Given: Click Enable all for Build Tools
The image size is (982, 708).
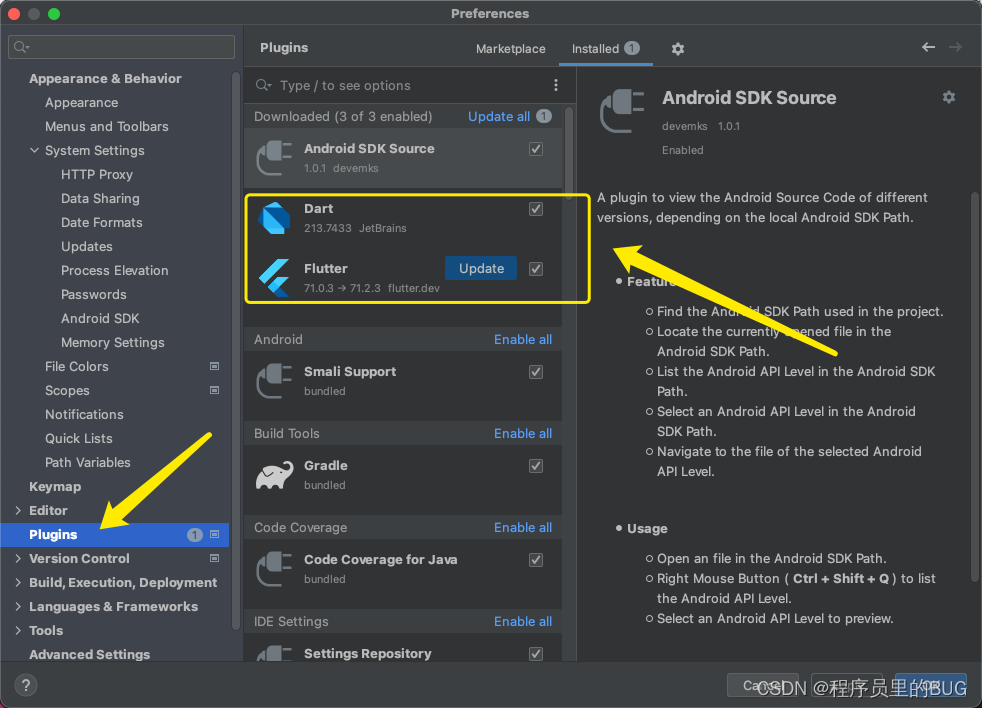Looking at the screenshot, I should coord(523,434).
